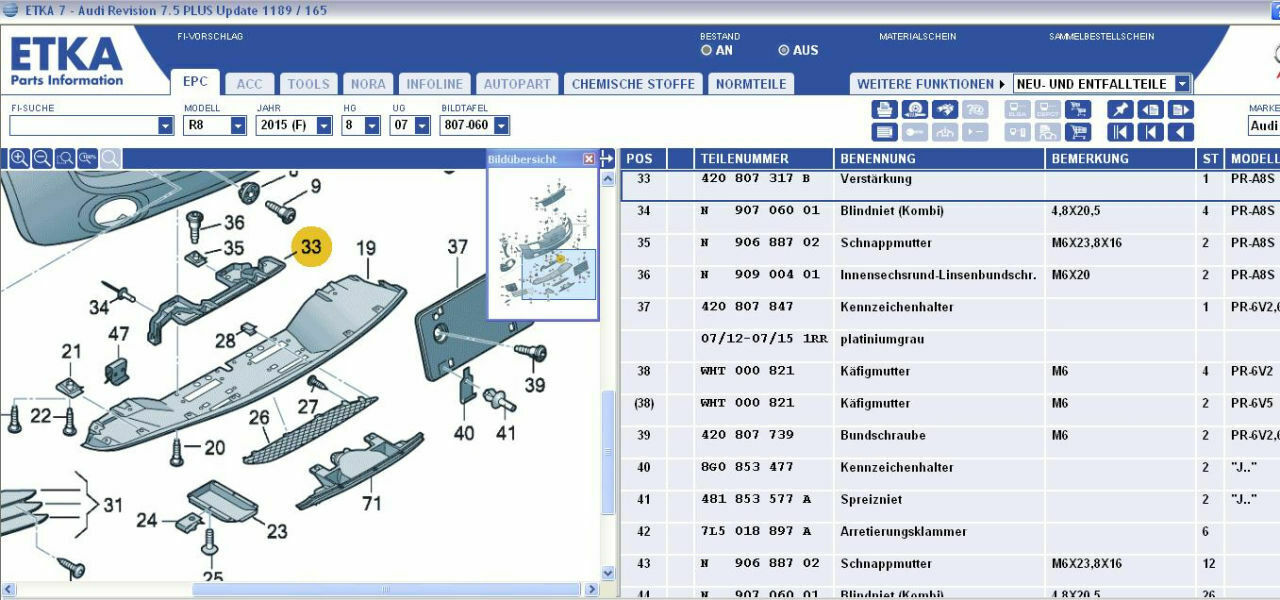Viewport: 1280px width, 600px height.
Task: Click the greyed-out key icon
Action: click(x=914, y=132)
